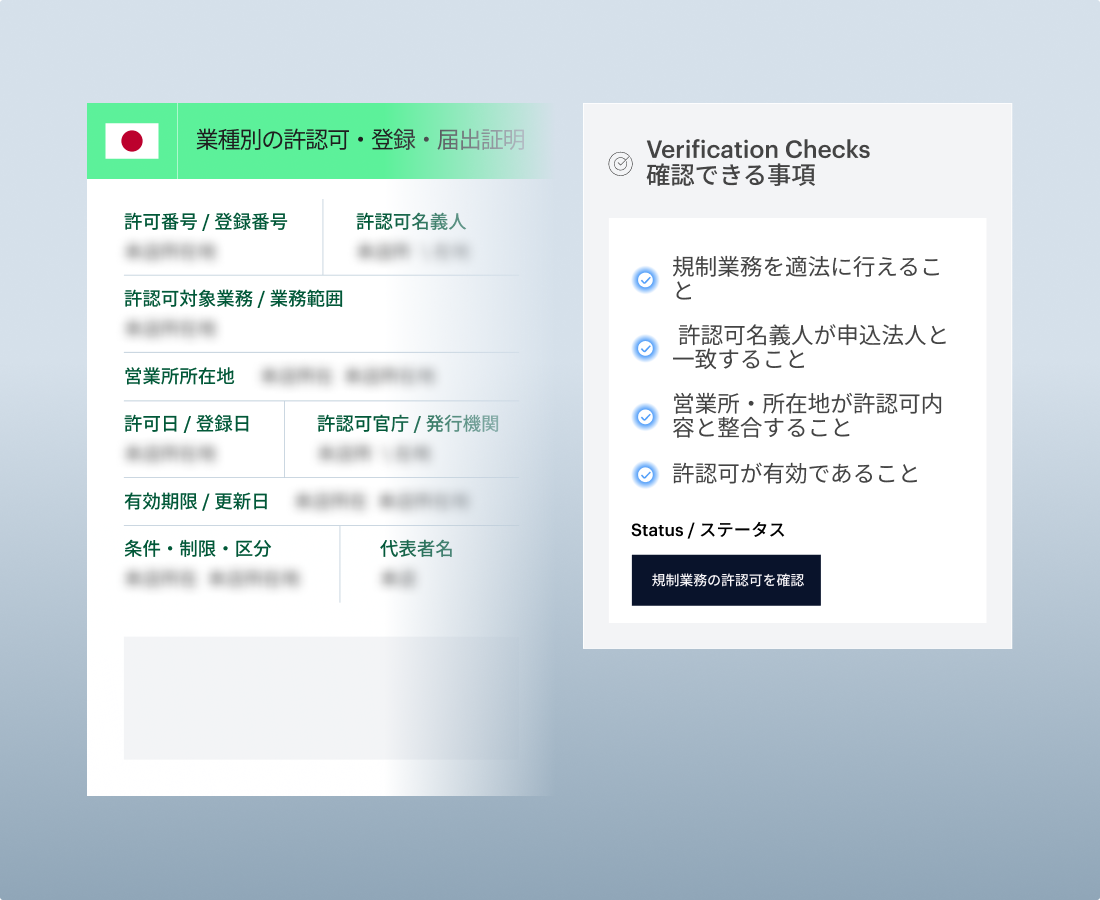Click the Status / ステータス label

(708, 530)
